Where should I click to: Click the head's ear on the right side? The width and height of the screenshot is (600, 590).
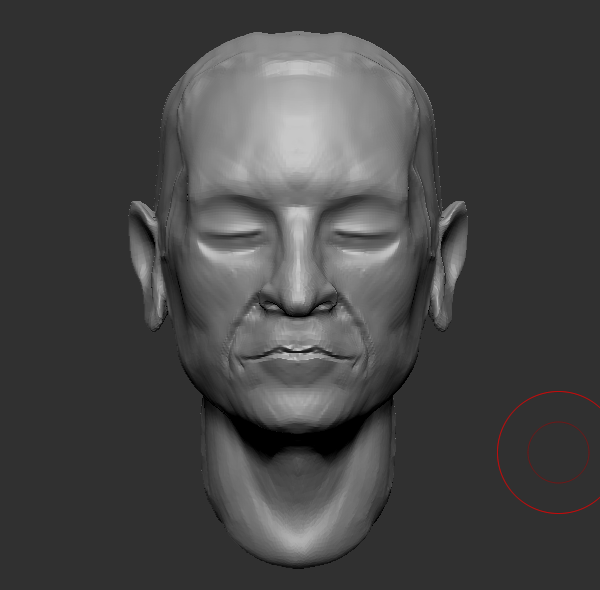coord(448,265)
